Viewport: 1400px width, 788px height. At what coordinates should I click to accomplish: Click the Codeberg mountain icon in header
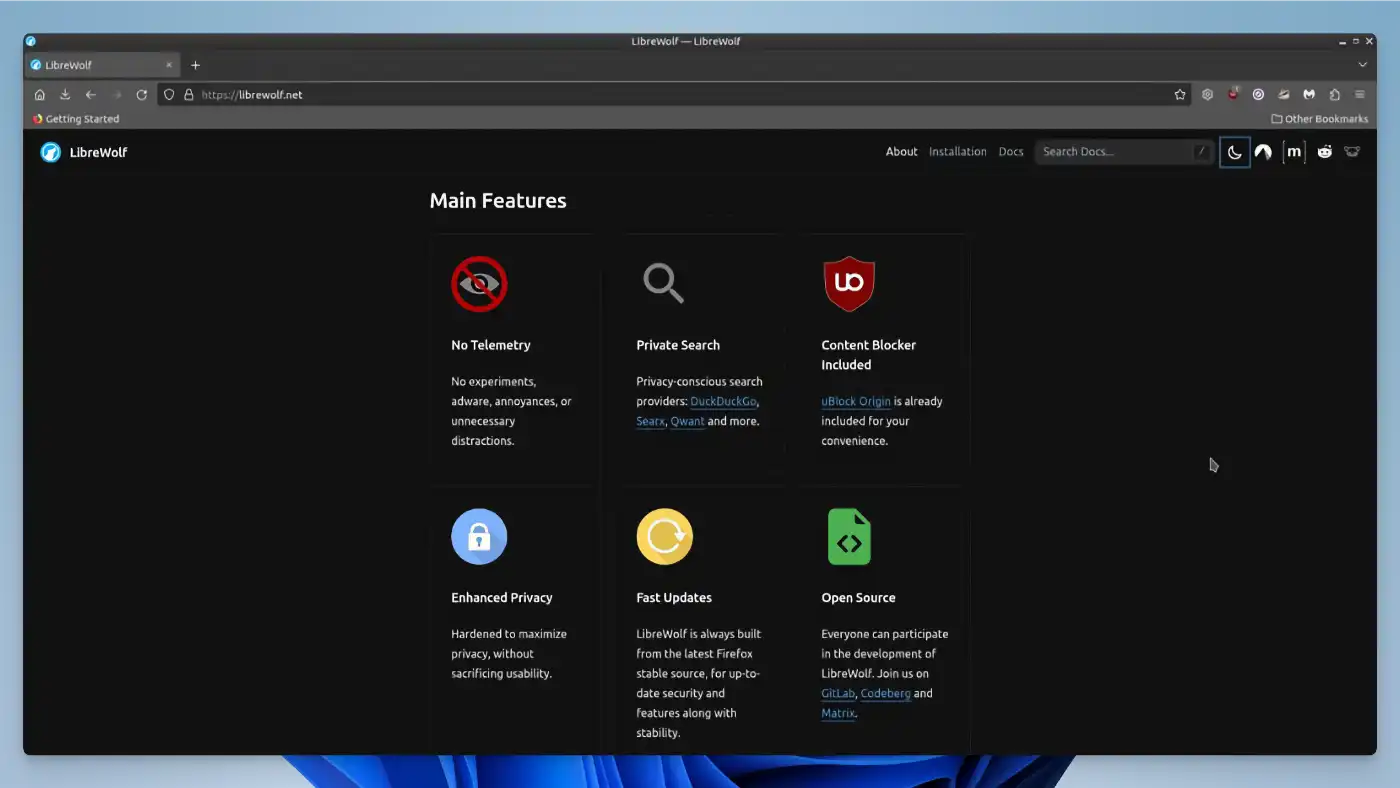[1263, 152]
